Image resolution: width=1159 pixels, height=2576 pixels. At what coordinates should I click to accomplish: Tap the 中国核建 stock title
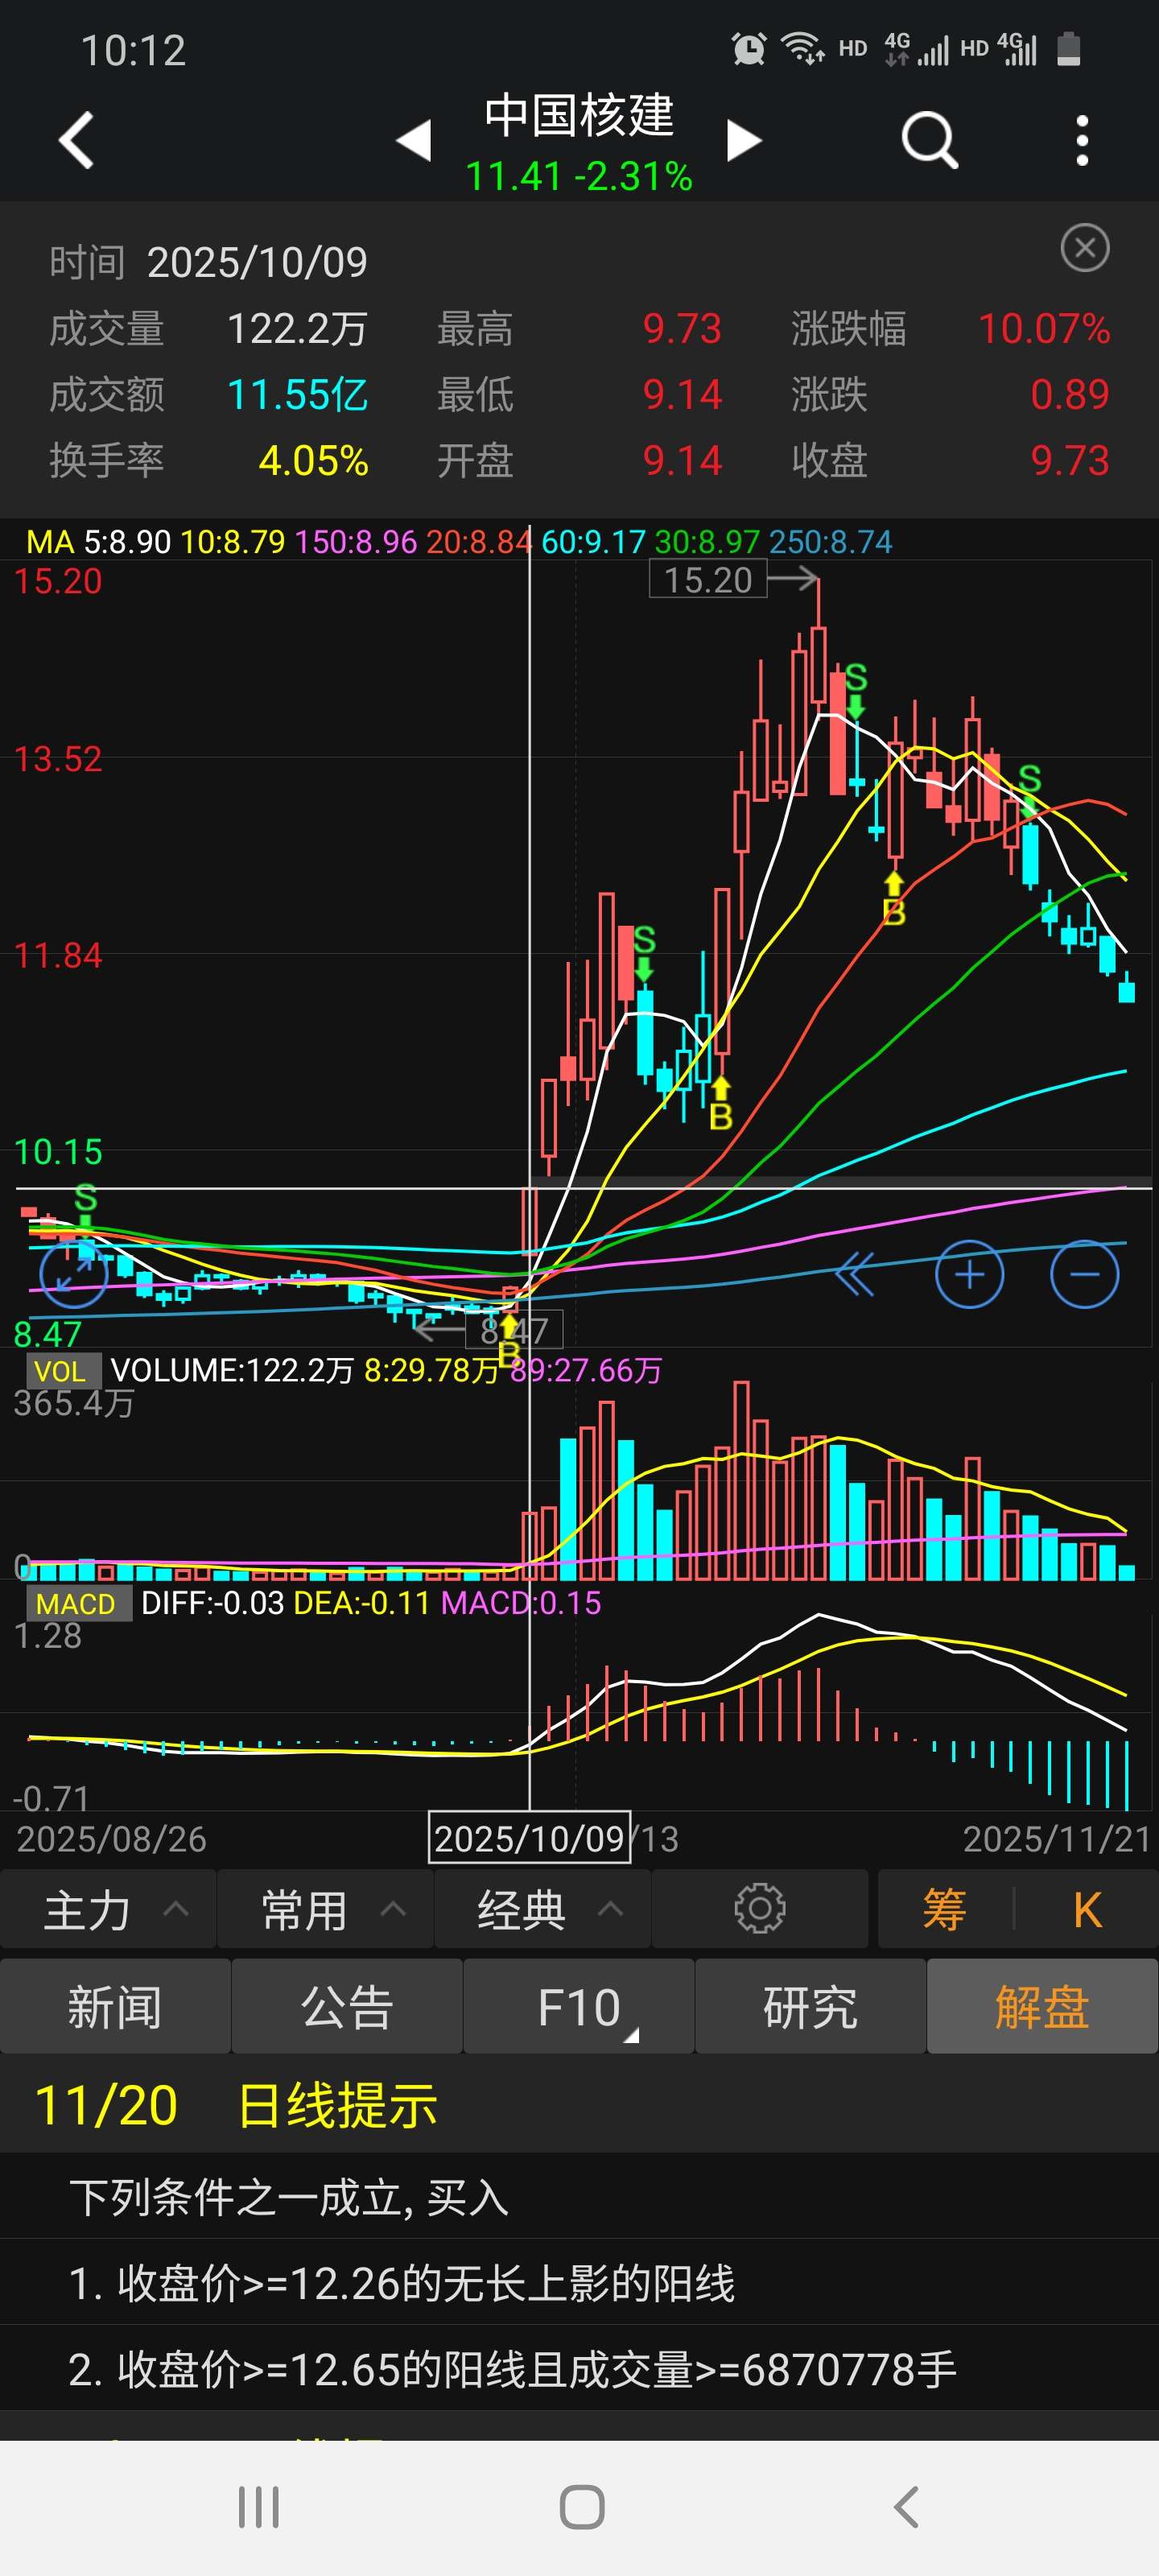(579, 115)
